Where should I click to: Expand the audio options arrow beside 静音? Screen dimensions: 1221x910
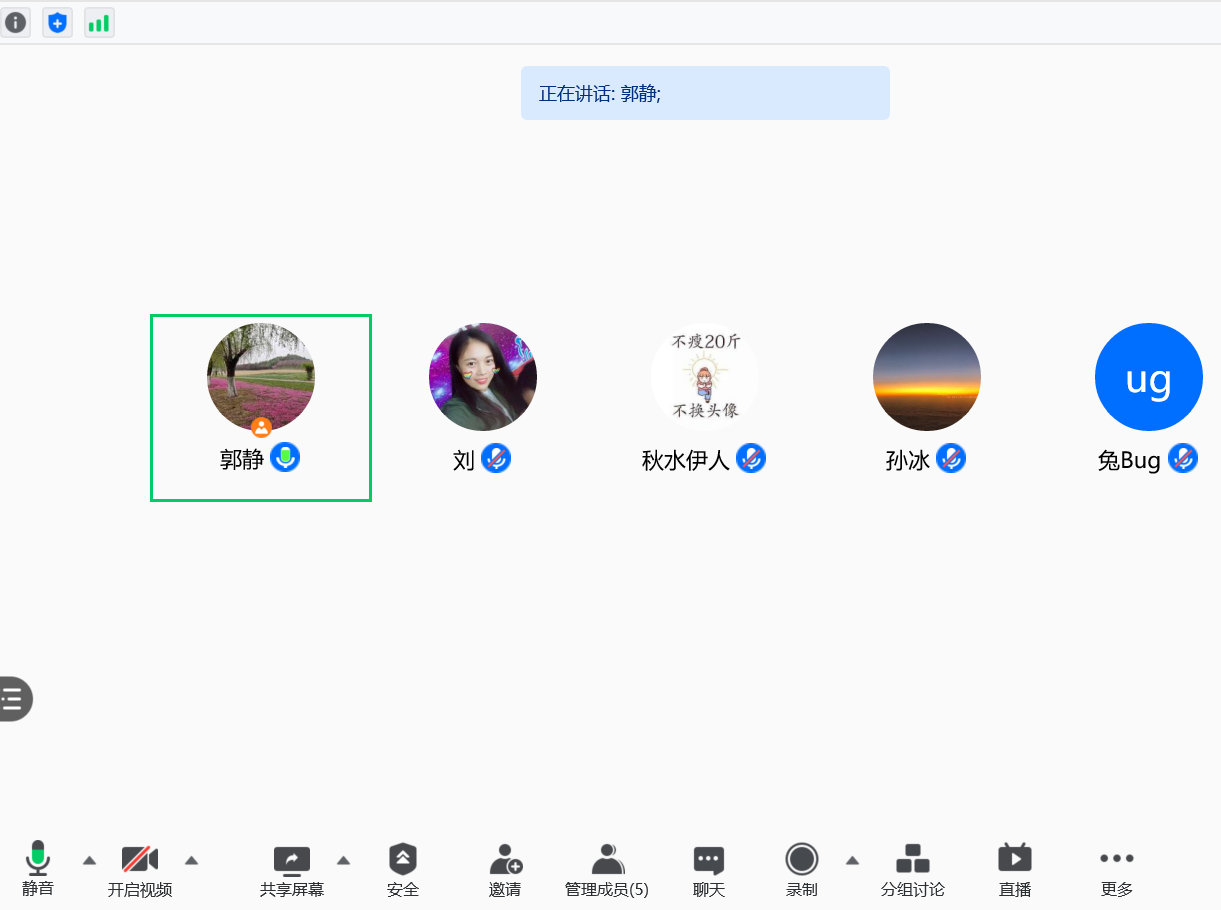tap(89, 860)
